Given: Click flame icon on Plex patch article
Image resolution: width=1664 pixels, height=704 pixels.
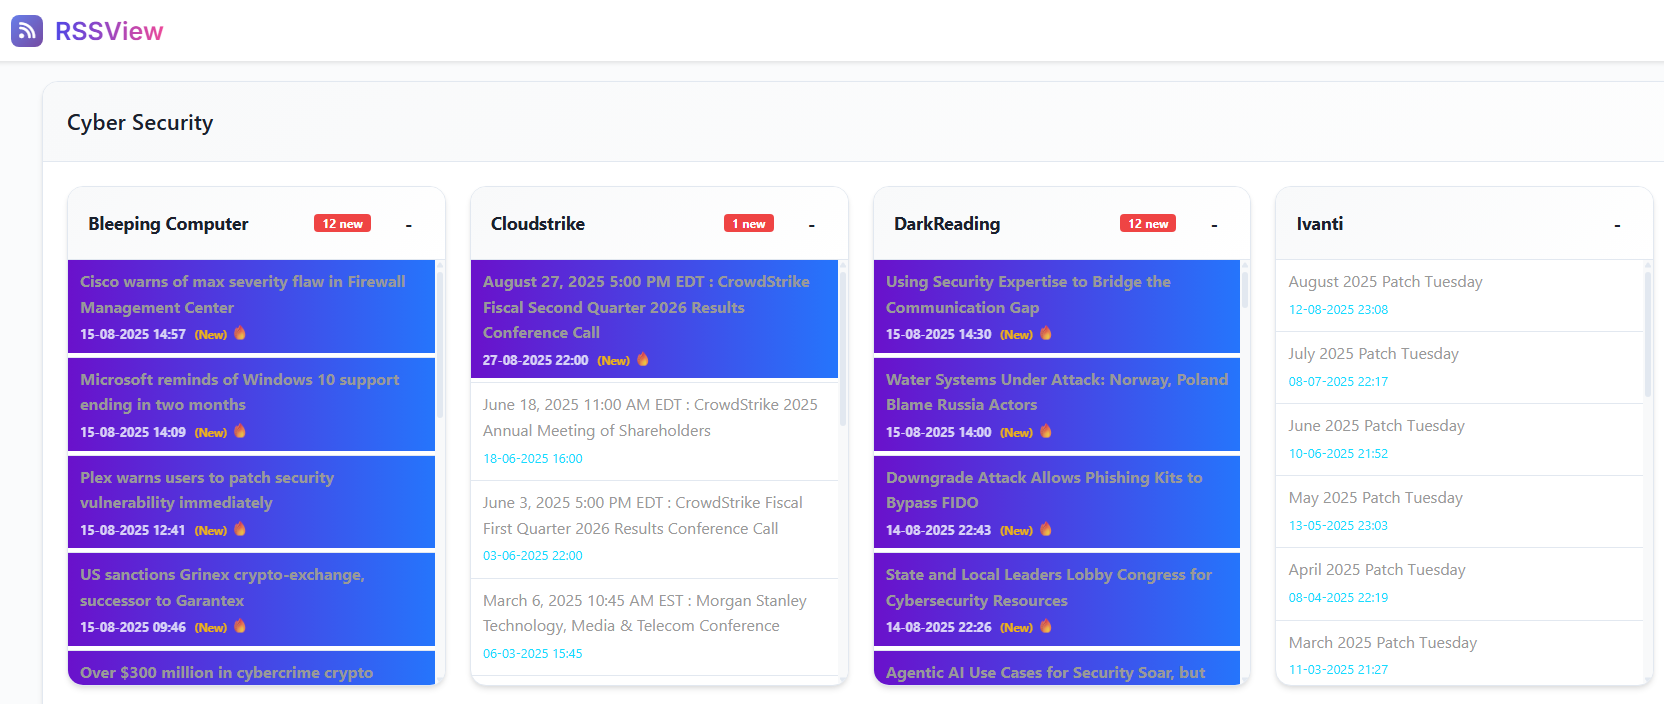Looking at the screenshot, I should [x=240, y=529].
